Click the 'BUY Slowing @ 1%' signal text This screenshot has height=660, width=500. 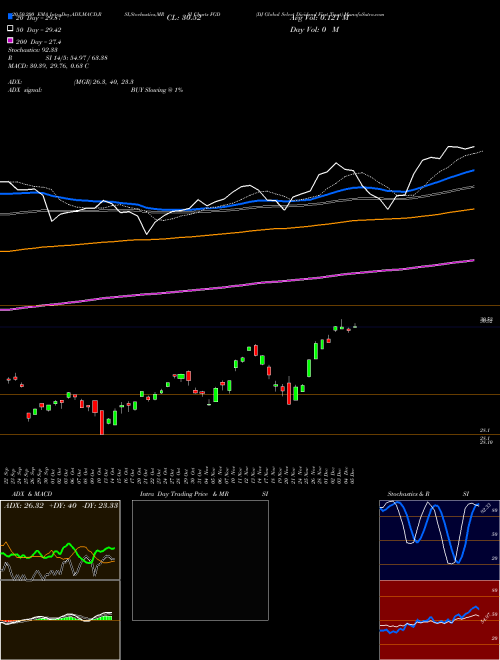[157, 90]
